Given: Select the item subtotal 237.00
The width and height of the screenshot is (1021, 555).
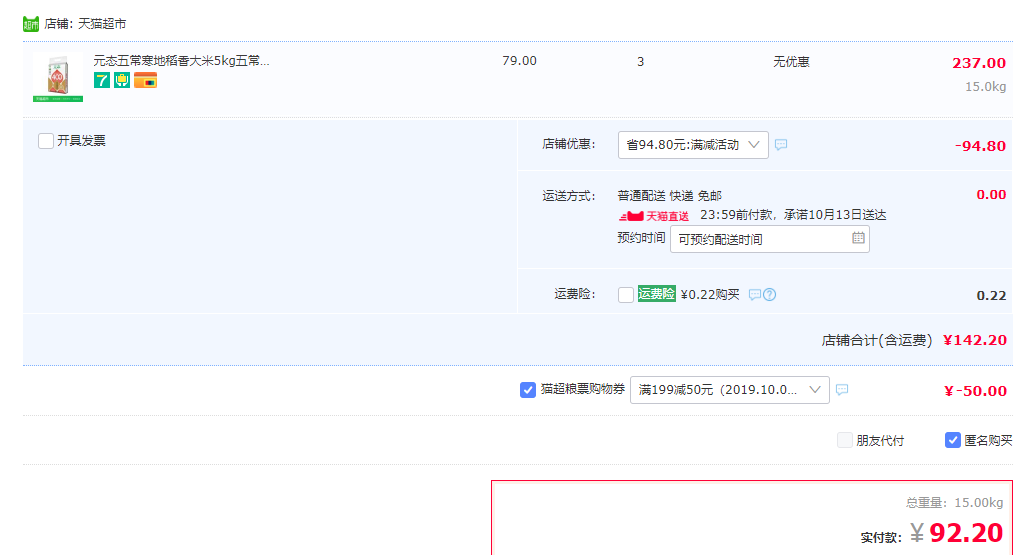Looking at the screenshot, I should [979, 63].
